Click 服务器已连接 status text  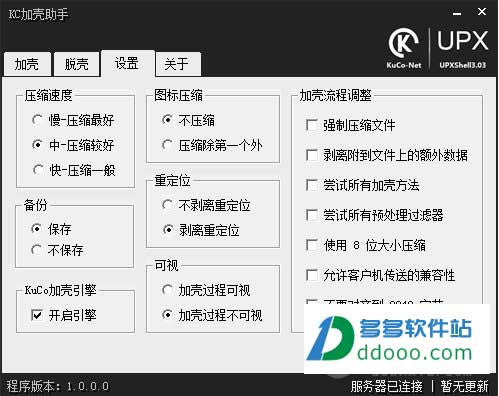(x=387, y=386)
